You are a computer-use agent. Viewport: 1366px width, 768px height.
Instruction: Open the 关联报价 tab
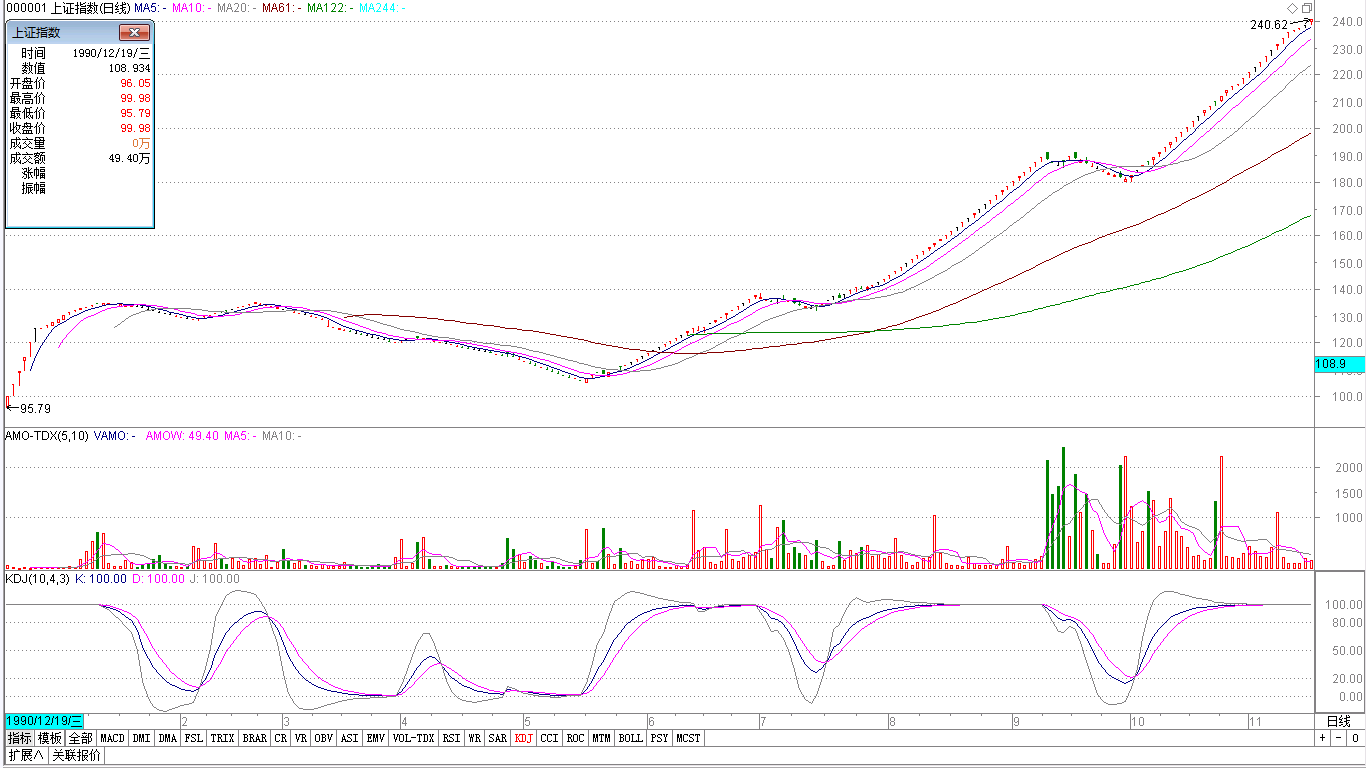point(77,755)
